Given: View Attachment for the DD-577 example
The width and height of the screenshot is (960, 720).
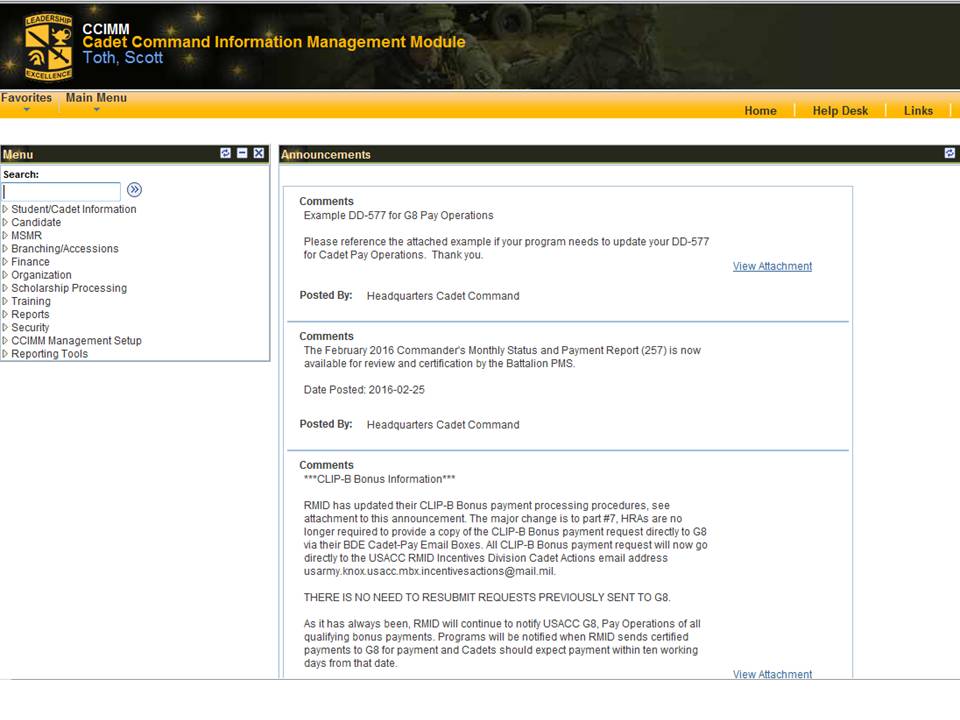Looking at the screenshot, I should click(x=772, y=266).
